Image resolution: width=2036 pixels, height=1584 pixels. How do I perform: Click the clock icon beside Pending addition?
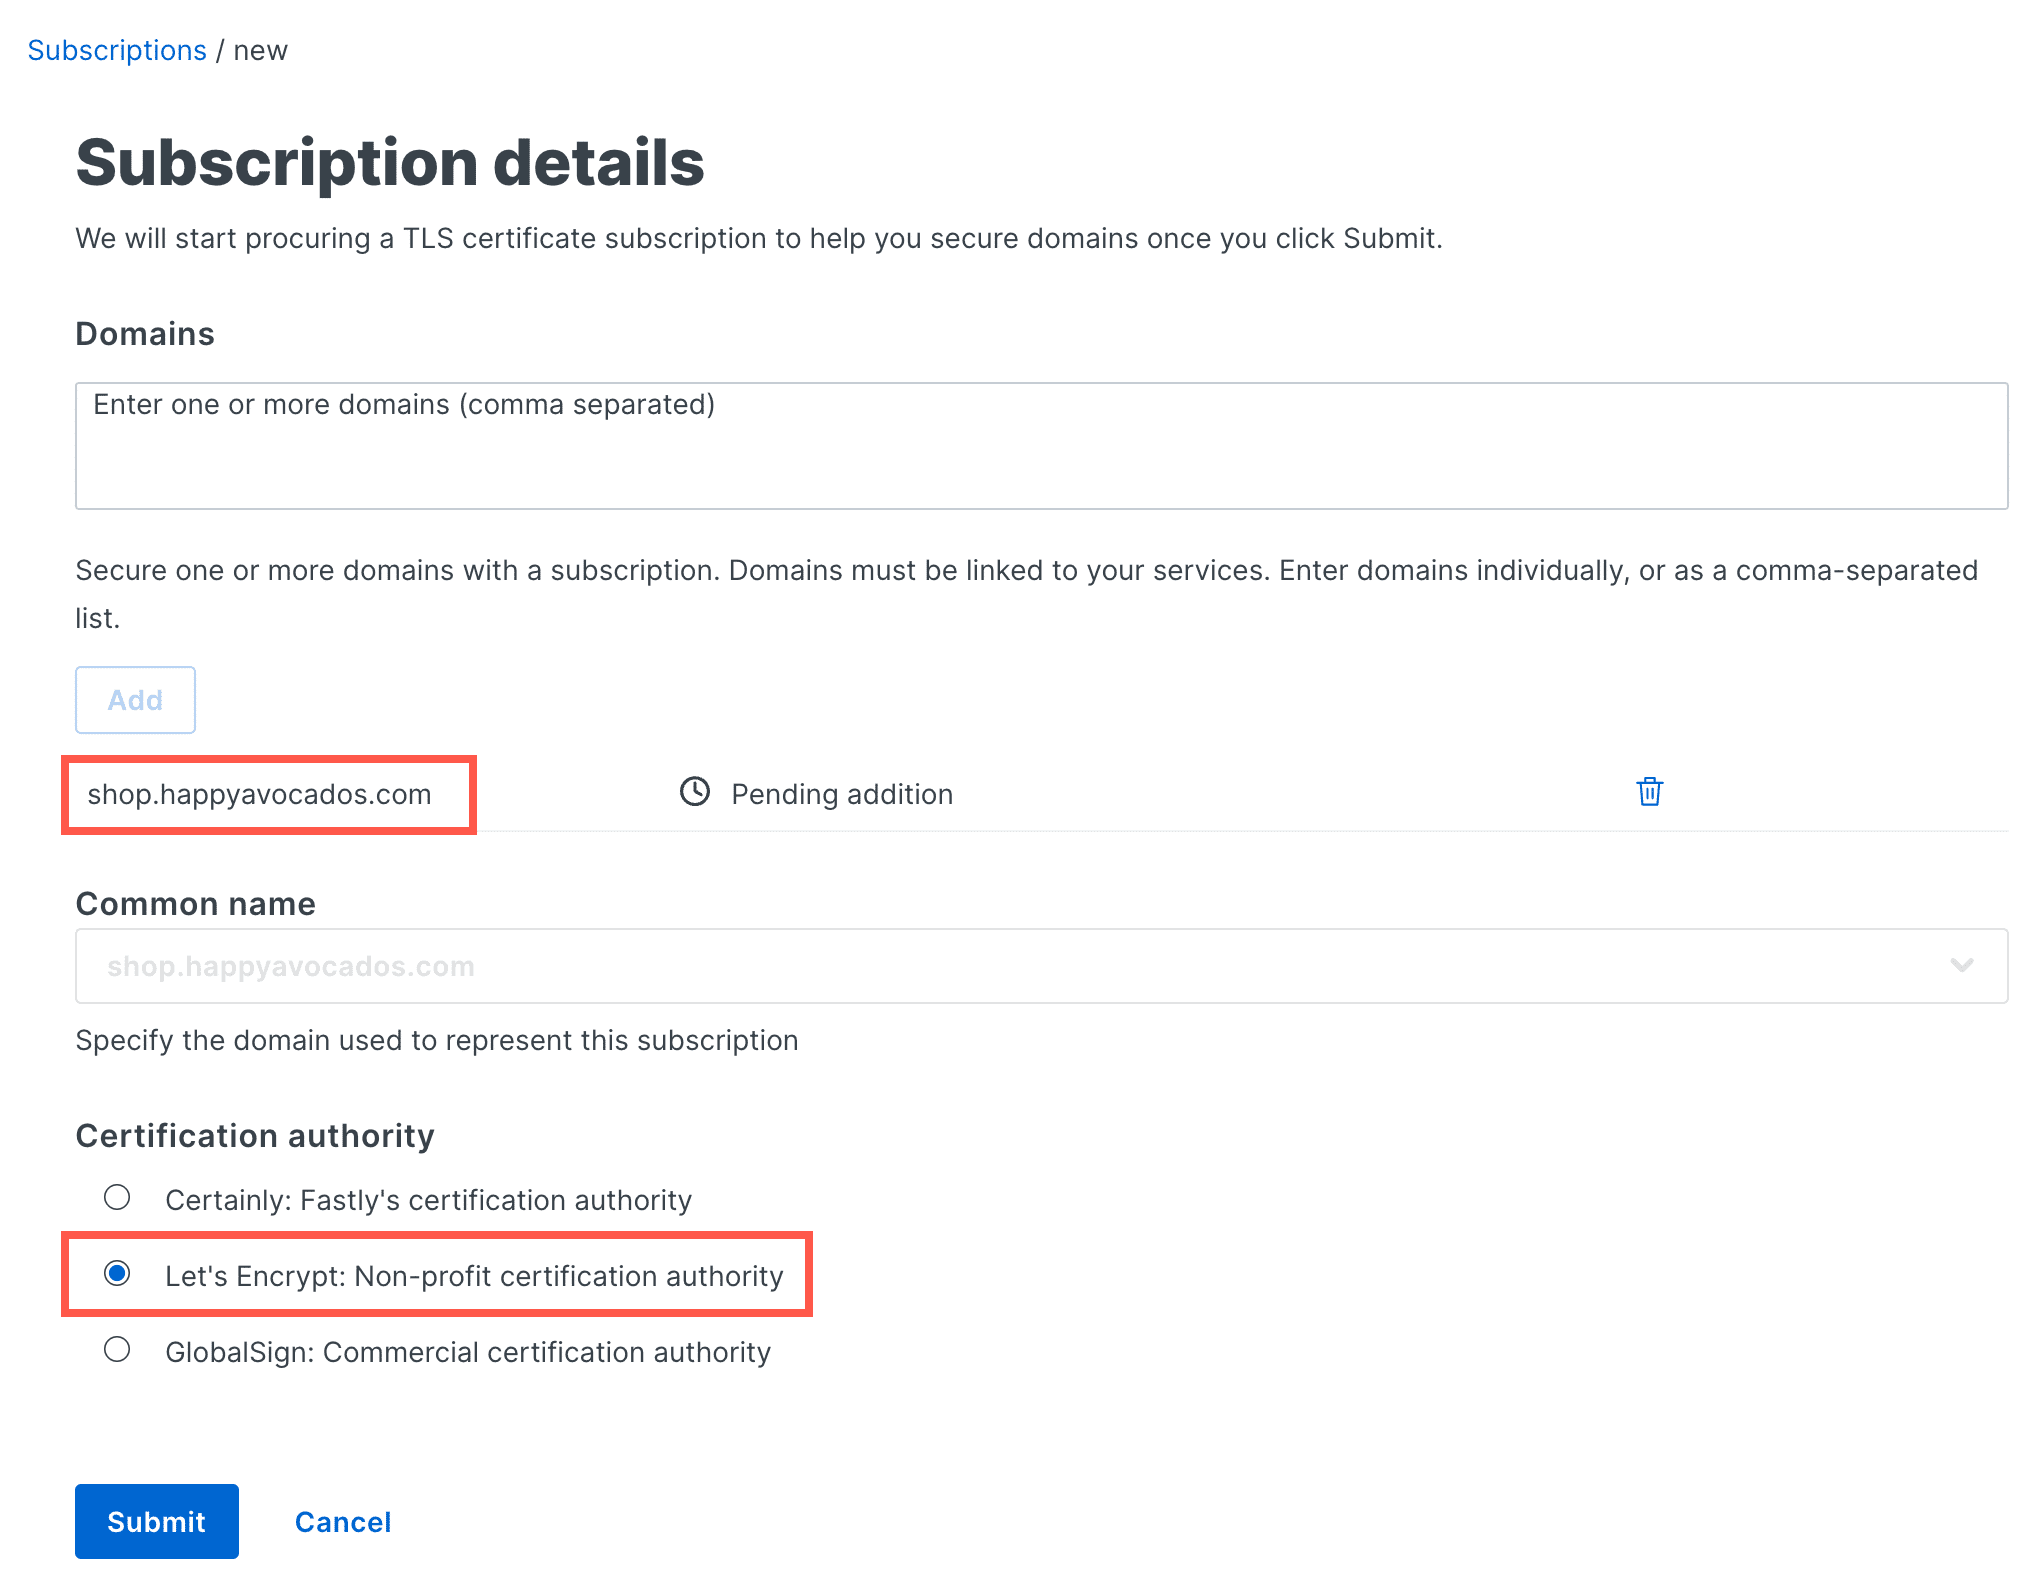[695, 793]
